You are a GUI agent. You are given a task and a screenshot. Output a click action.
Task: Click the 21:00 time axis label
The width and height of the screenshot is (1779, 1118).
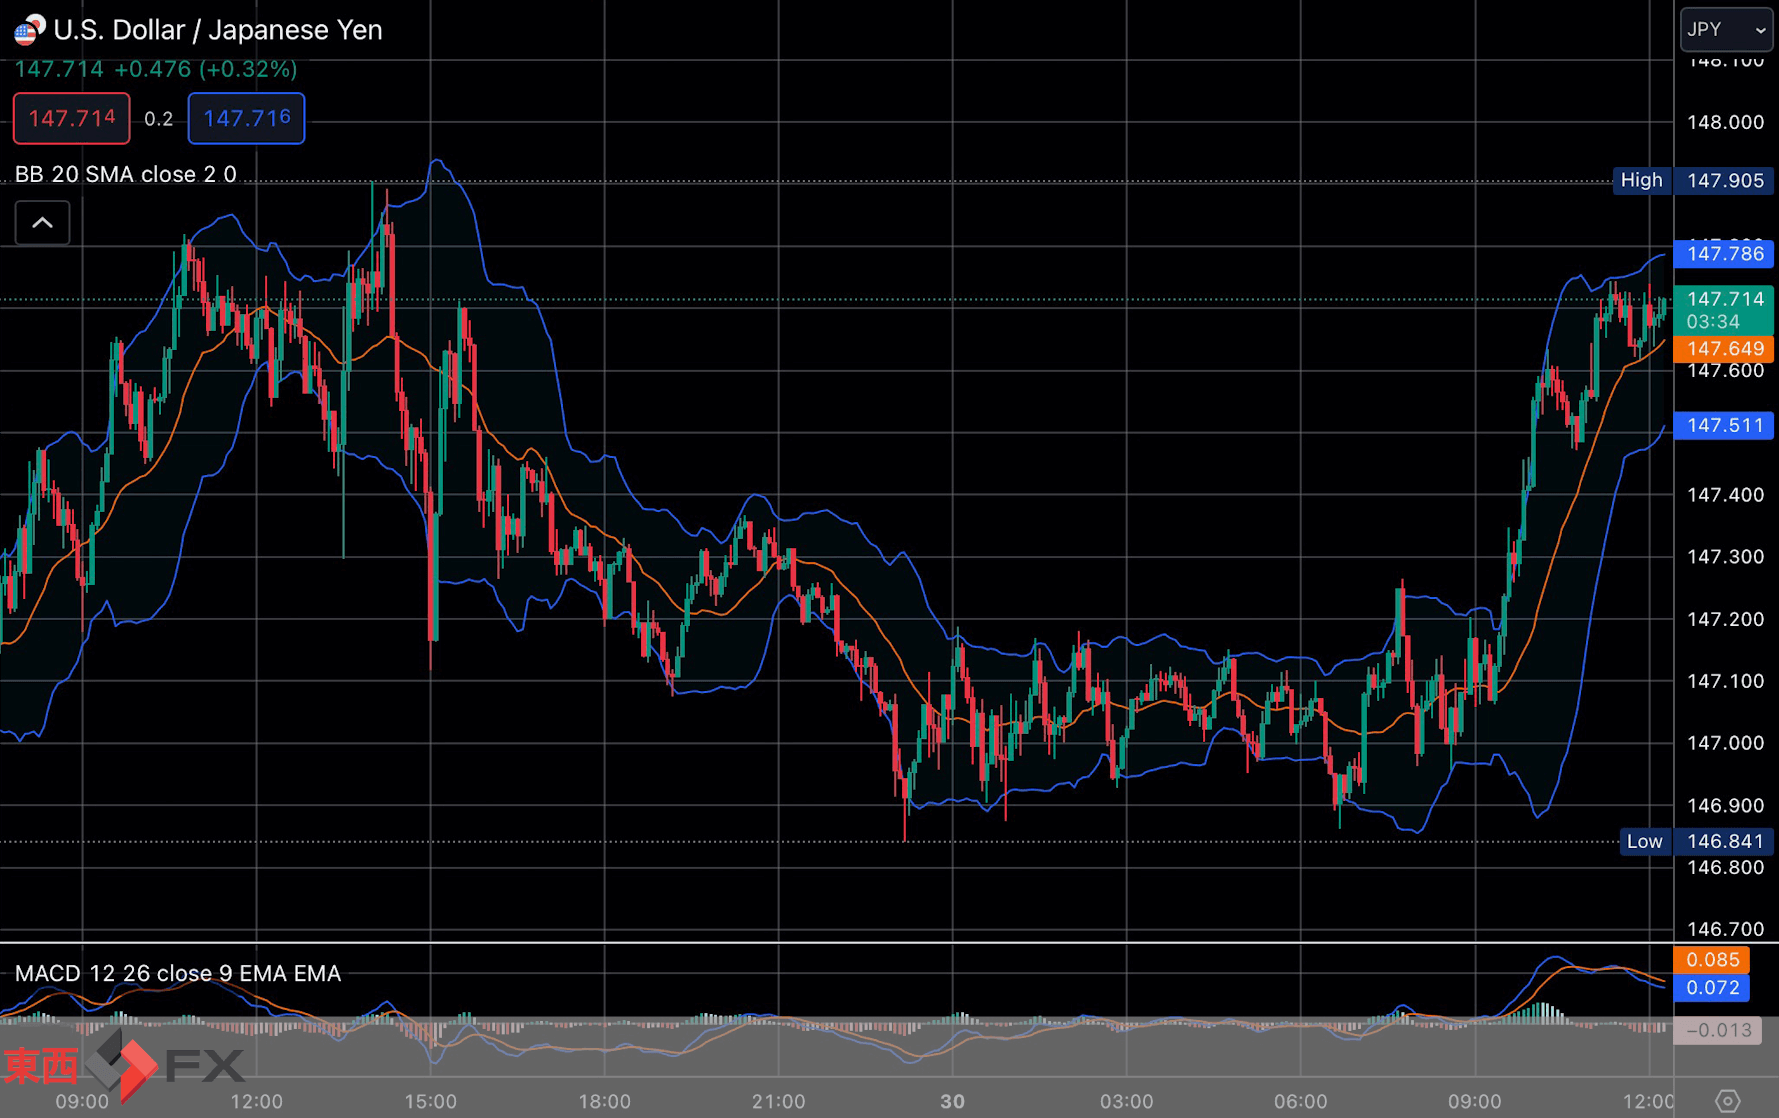pyautogui.click(x=778, y=1102)
